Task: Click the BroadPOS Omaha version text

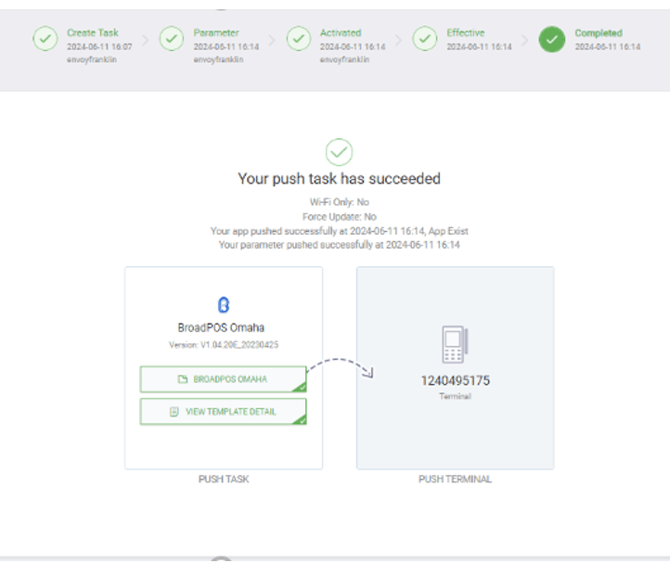Action: (223, 345)
